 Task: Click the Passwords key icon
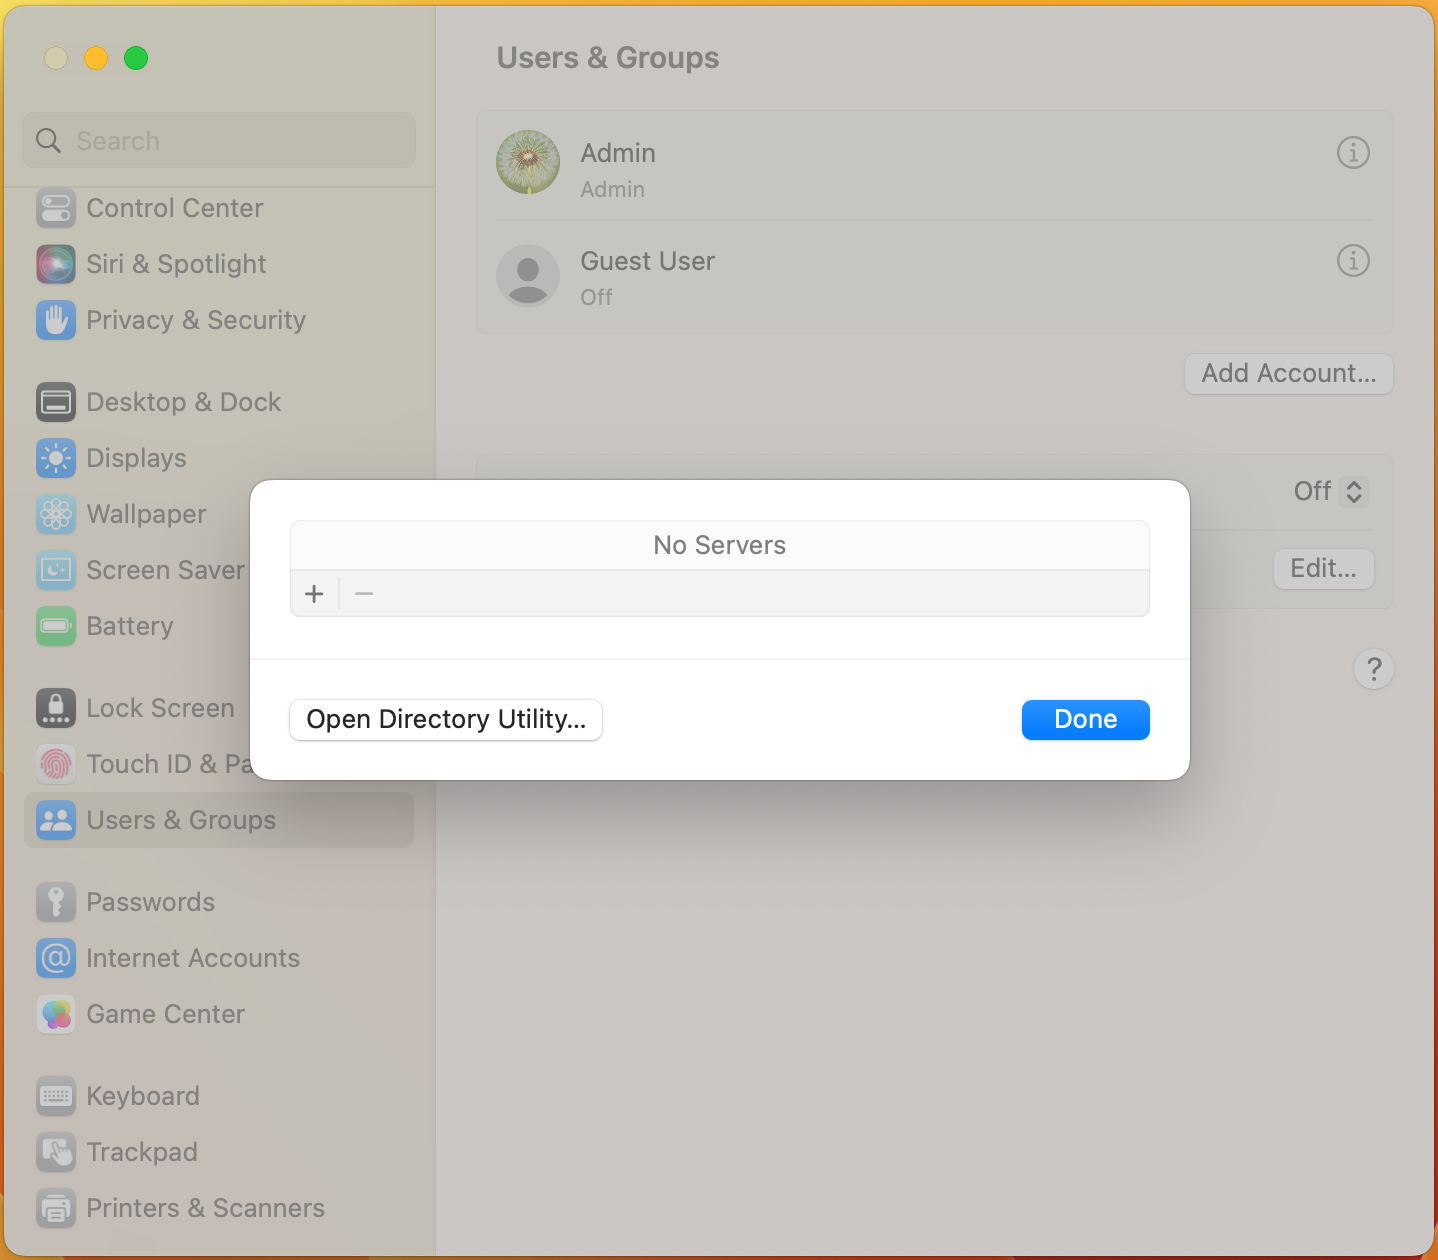(x=56, y=902)
